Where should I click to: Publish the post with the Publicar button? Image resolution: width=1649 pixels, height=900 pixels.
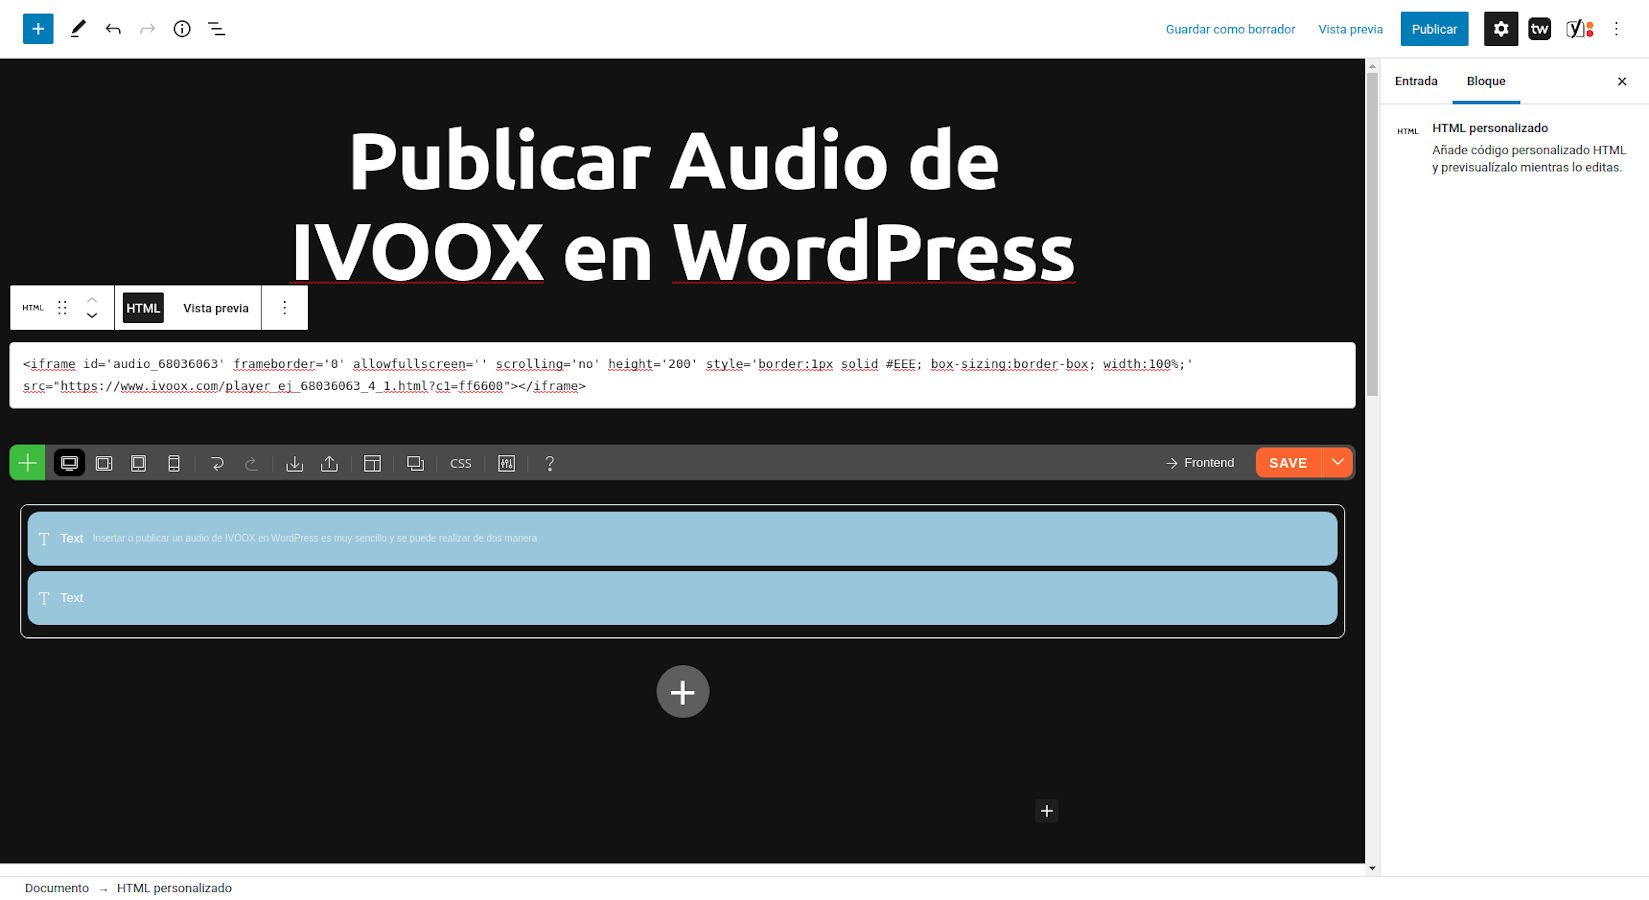[x=1434, y=28]
